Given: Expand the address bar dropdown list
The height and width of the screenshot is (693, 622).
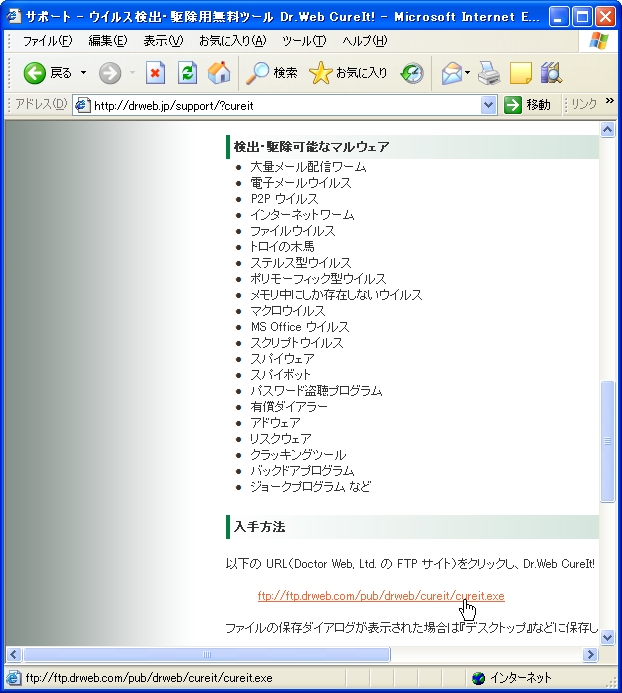Looking at the screenshot, I should pyautogui.click(x=488, y=106).
